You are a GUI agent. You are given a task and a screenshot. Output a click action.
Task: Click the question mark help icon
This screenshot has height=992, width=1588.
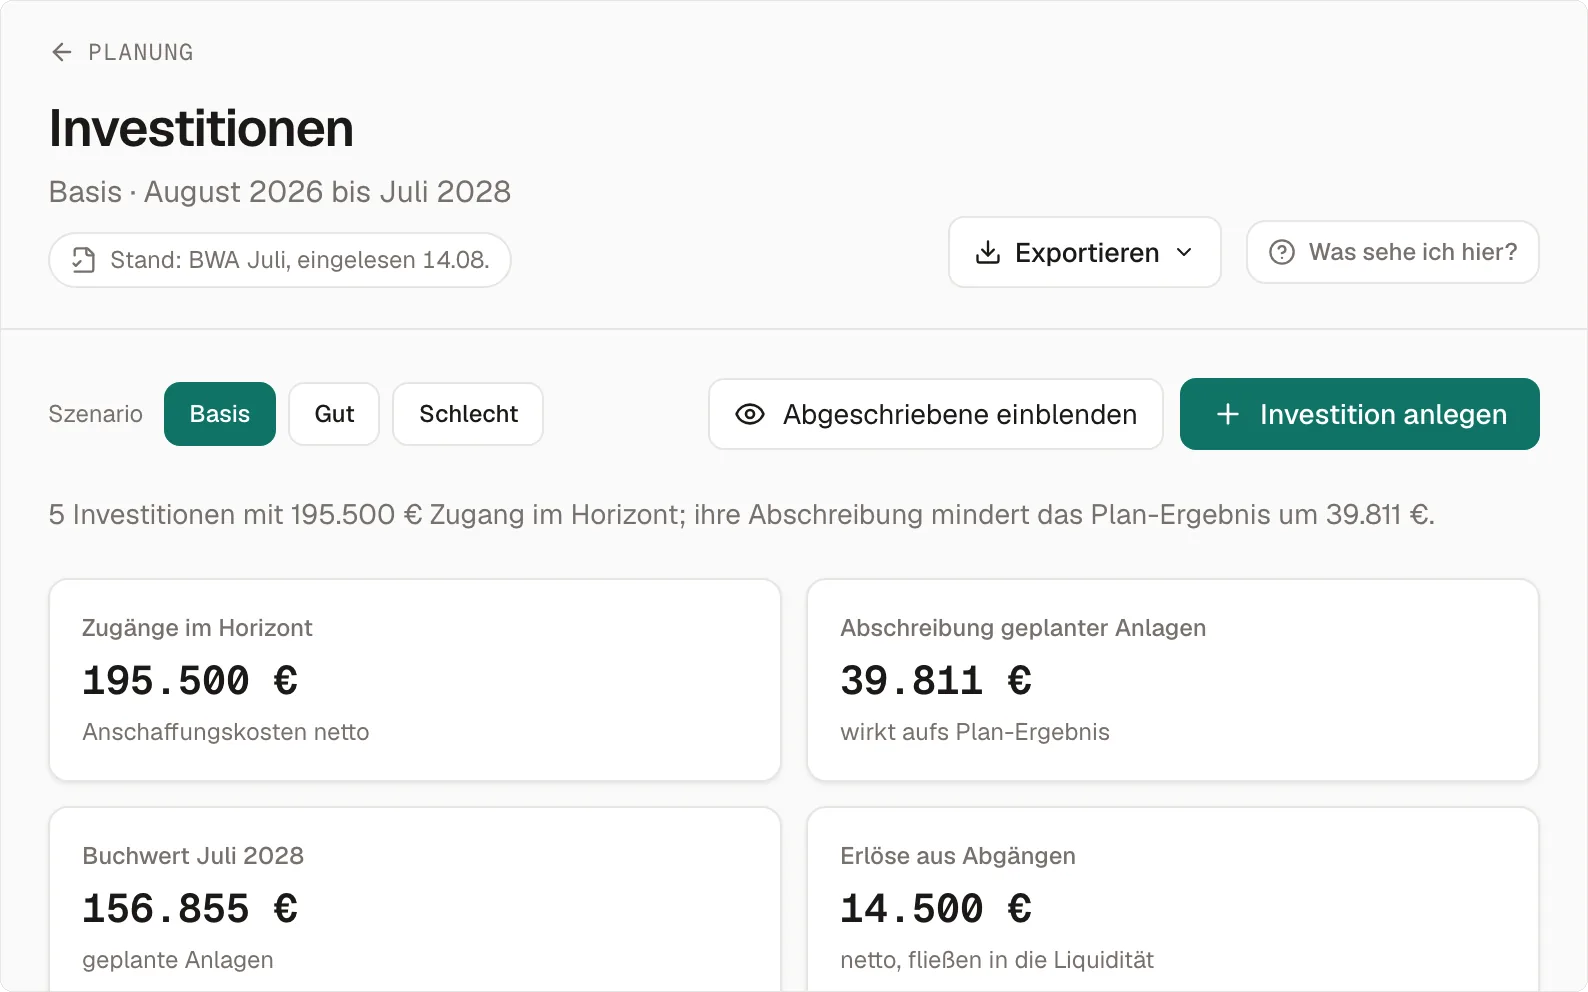[x=1282, y=252]
